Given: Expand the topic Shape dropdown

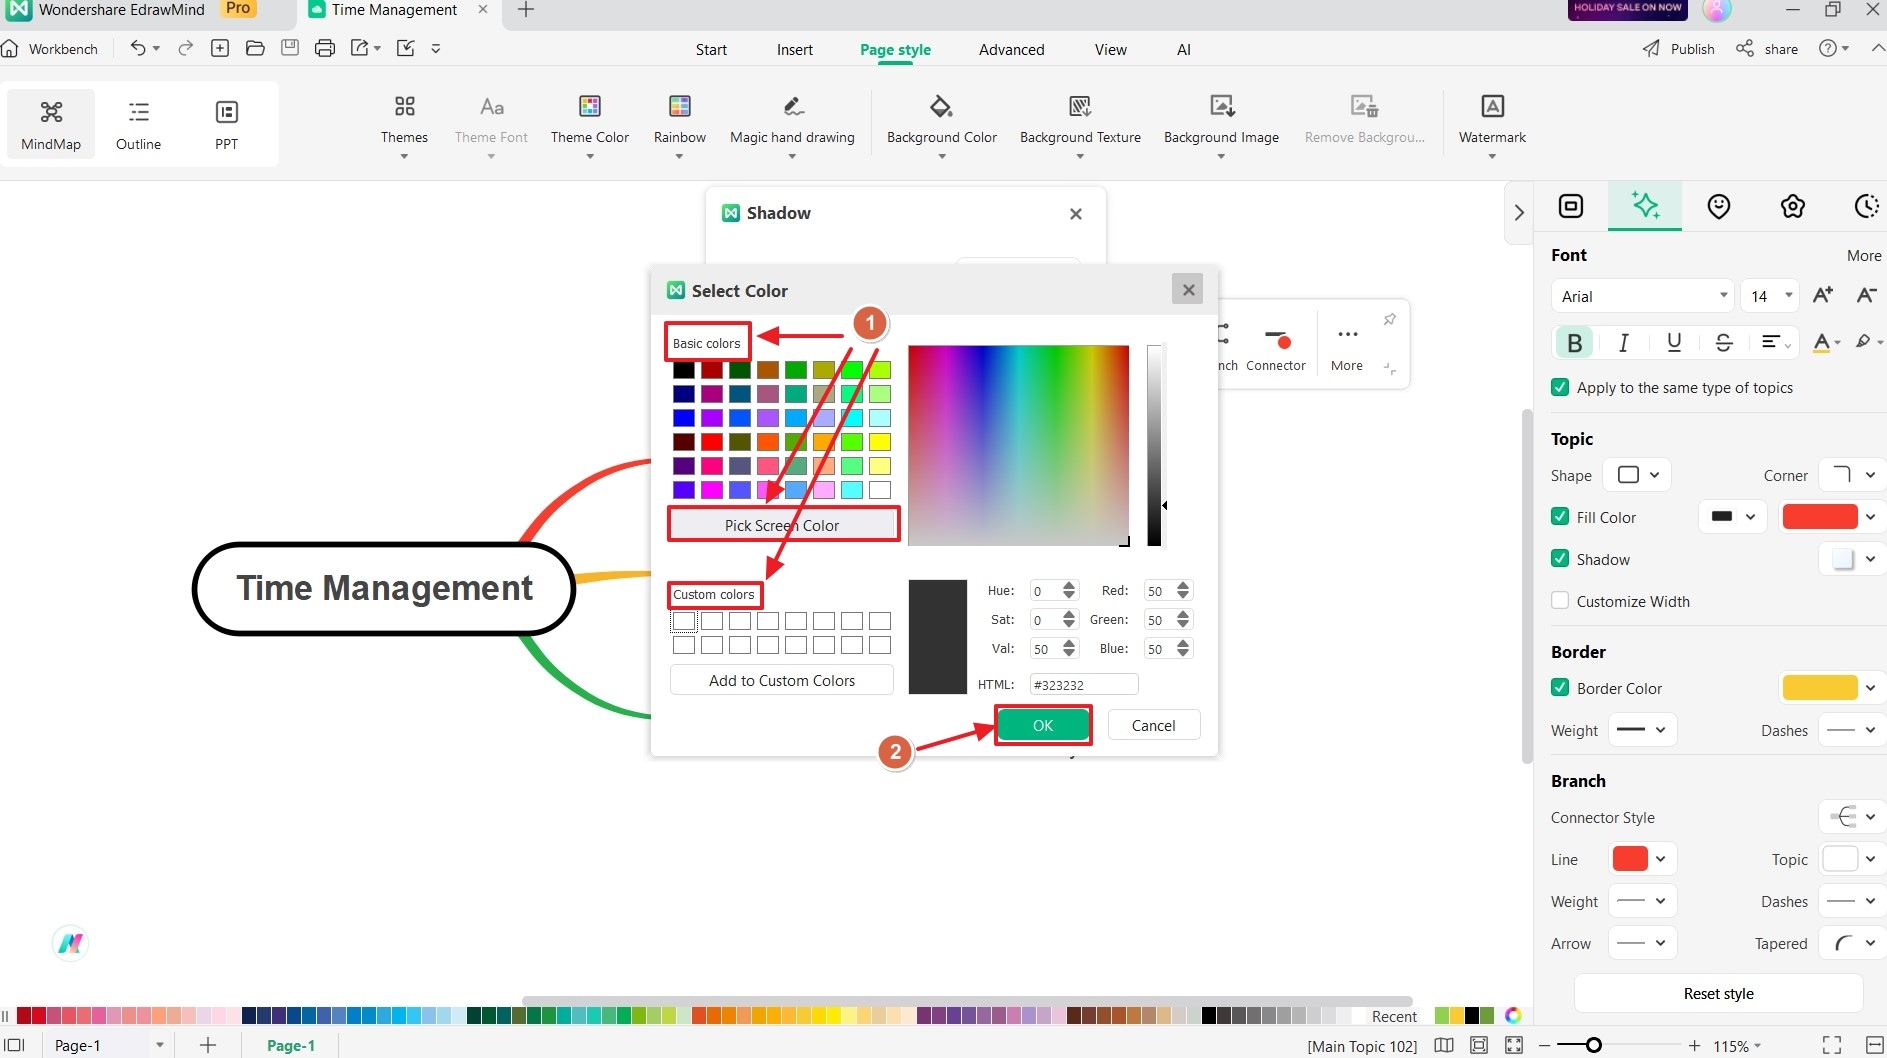Looking at the screenshot, I should click(x=1638, y=475).
